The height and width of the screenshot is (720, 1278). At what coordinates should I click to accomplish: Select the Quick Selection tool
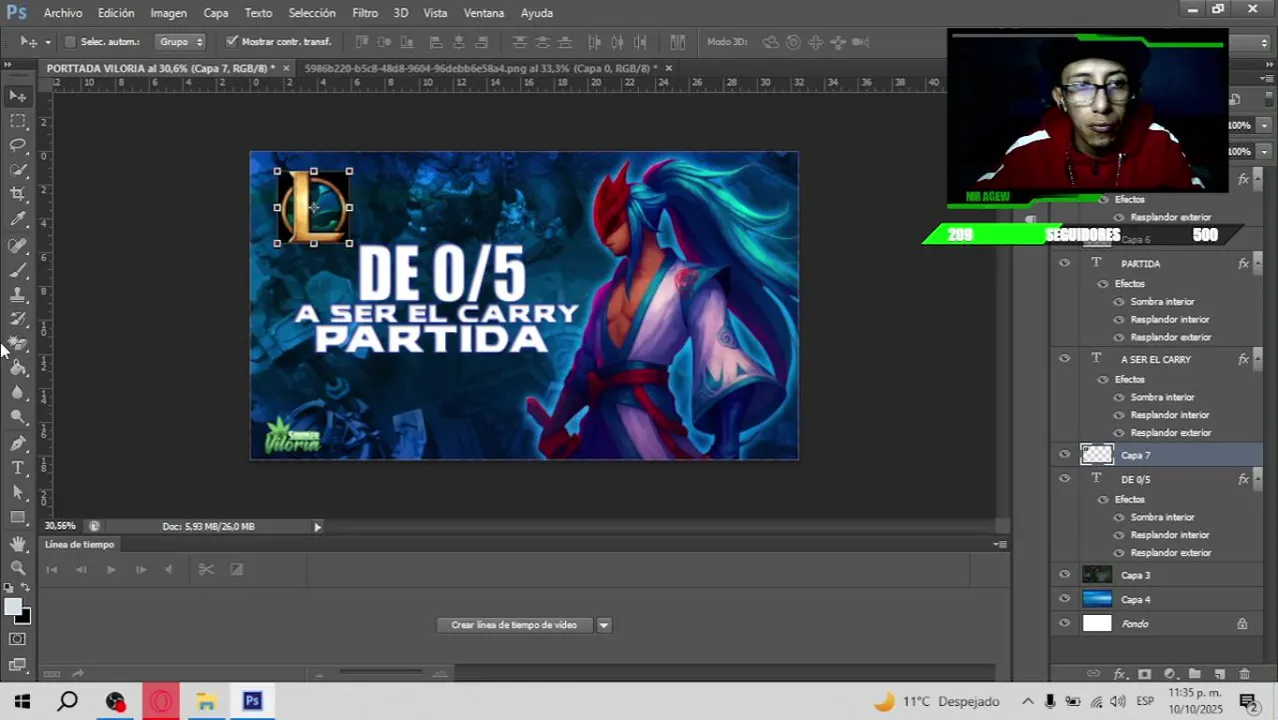pos(18,170)
